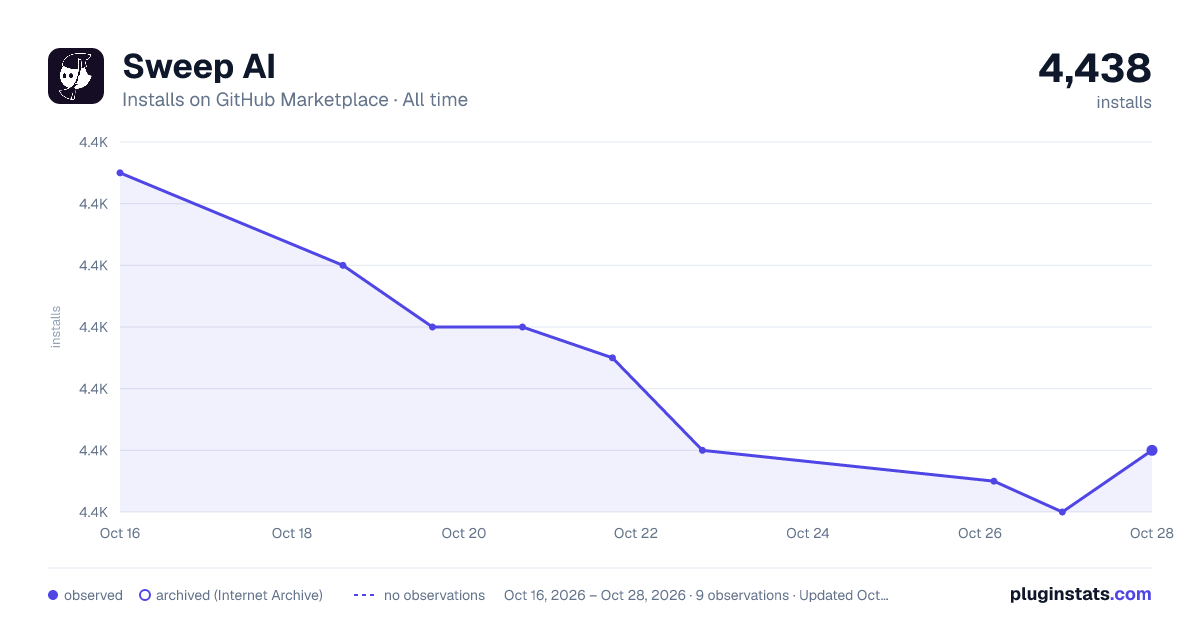Click the 'no observations' legend label
Screen dimensions: 1200x630
point(434,595)
